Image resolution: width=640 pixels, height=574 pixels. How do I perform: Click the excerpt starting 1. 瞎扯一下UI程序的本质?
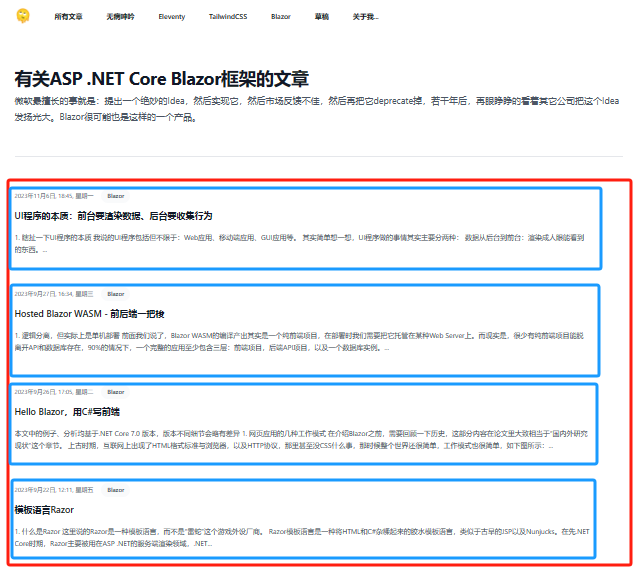300,244
